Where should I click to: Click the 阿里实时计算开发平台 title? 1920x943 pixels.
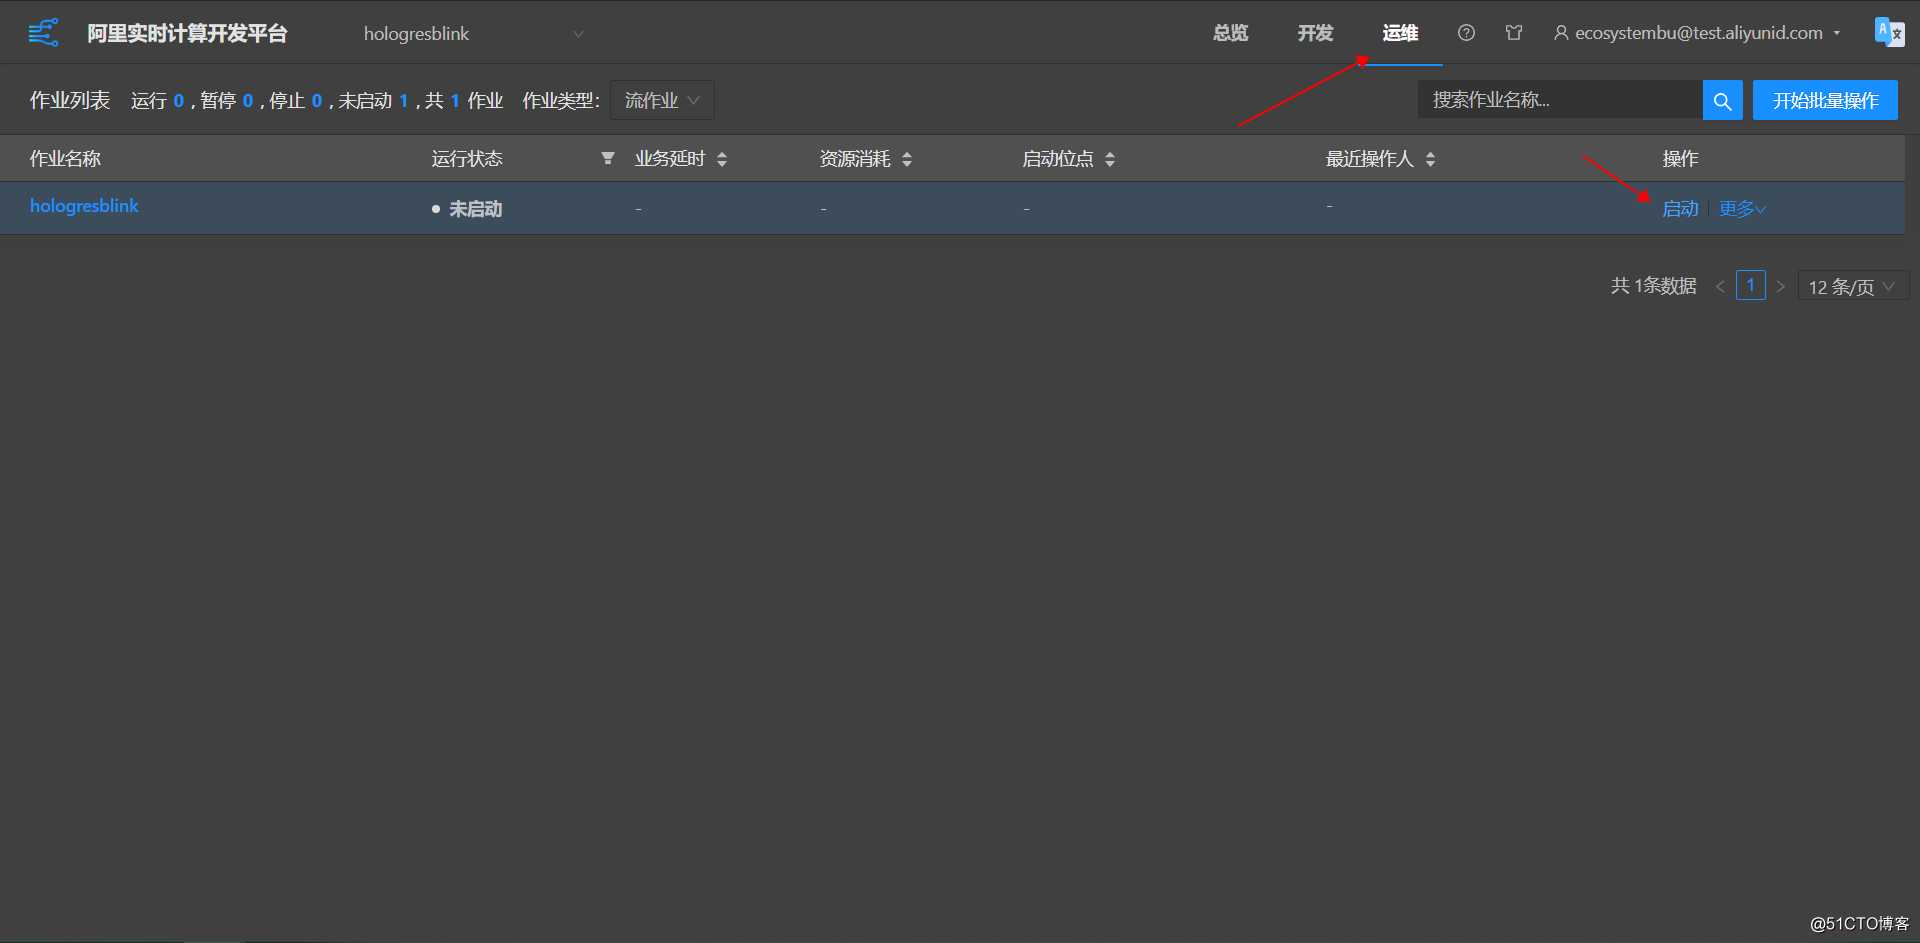(187, 33)
